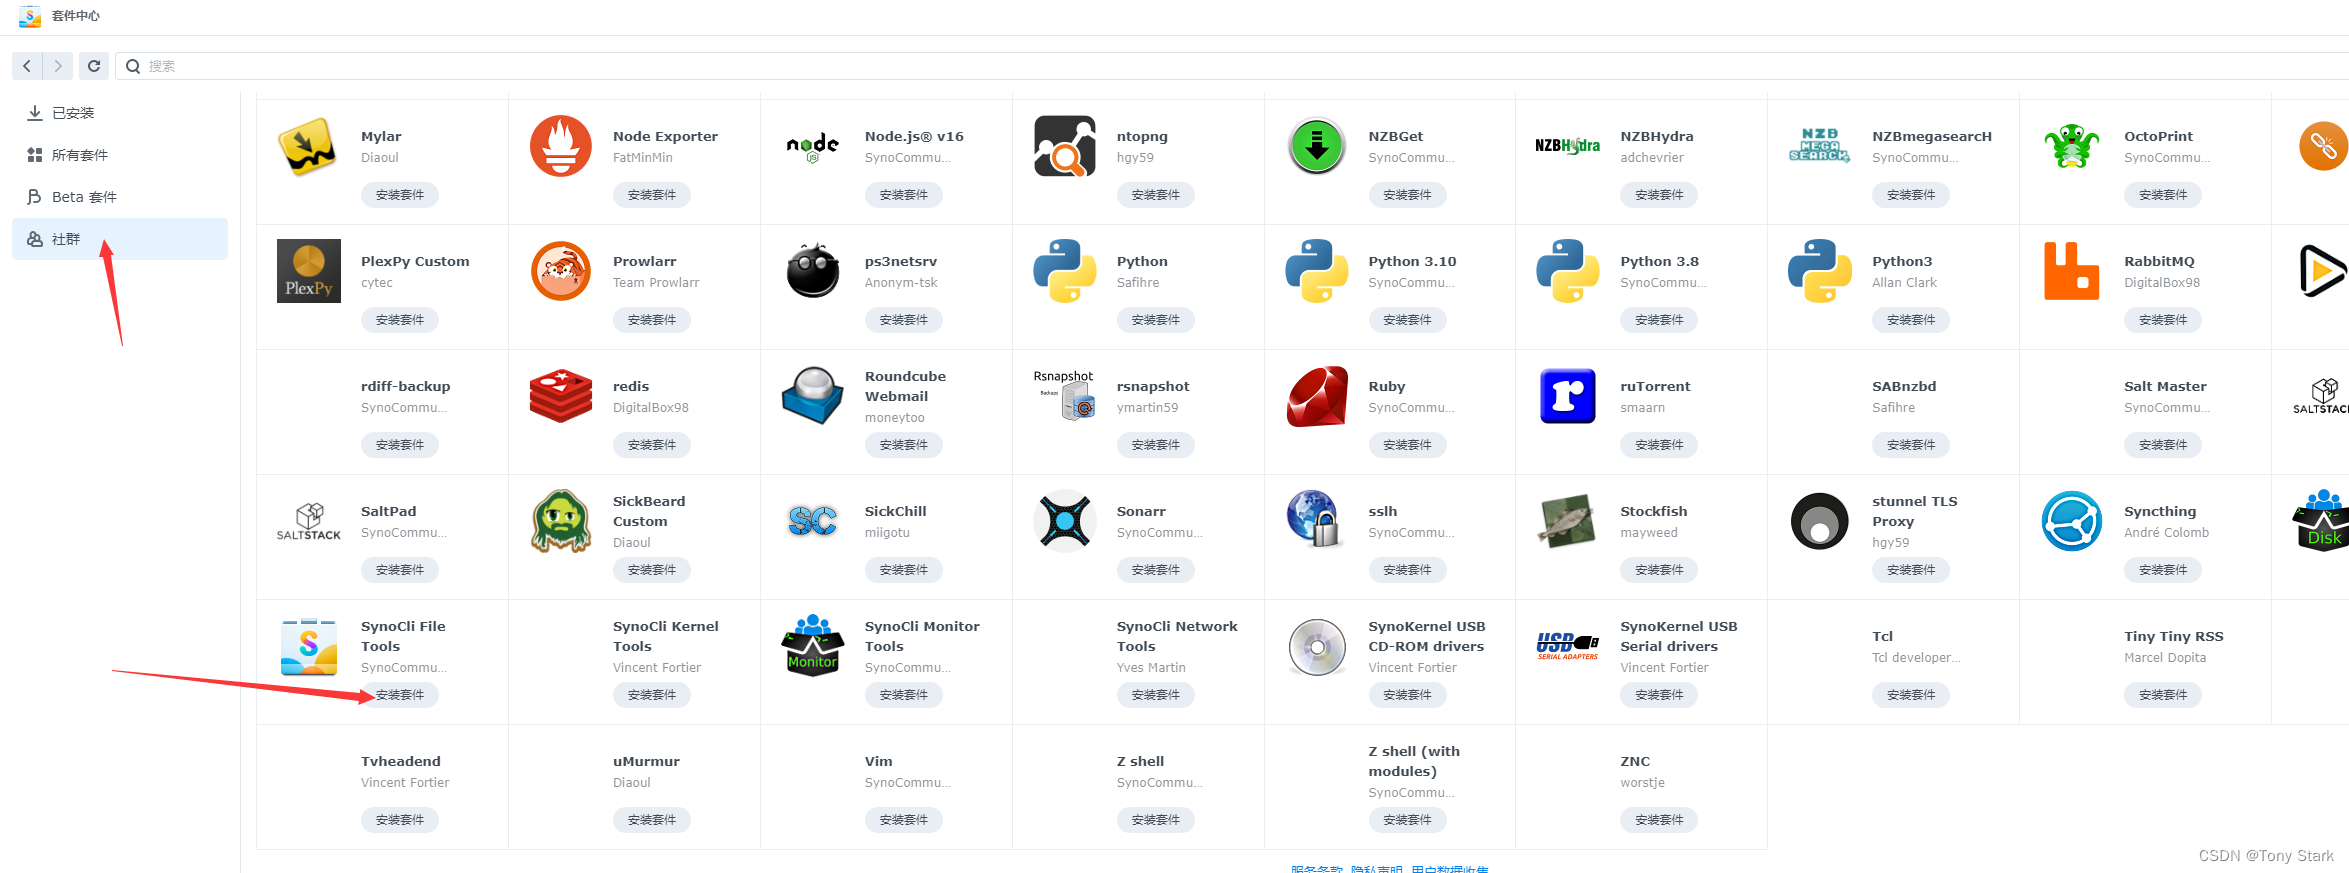Image resolution: width=2349 pixels, height=873 pixels.
Task: Click the Roundcube Webmail icon
Action: point(812,396)
